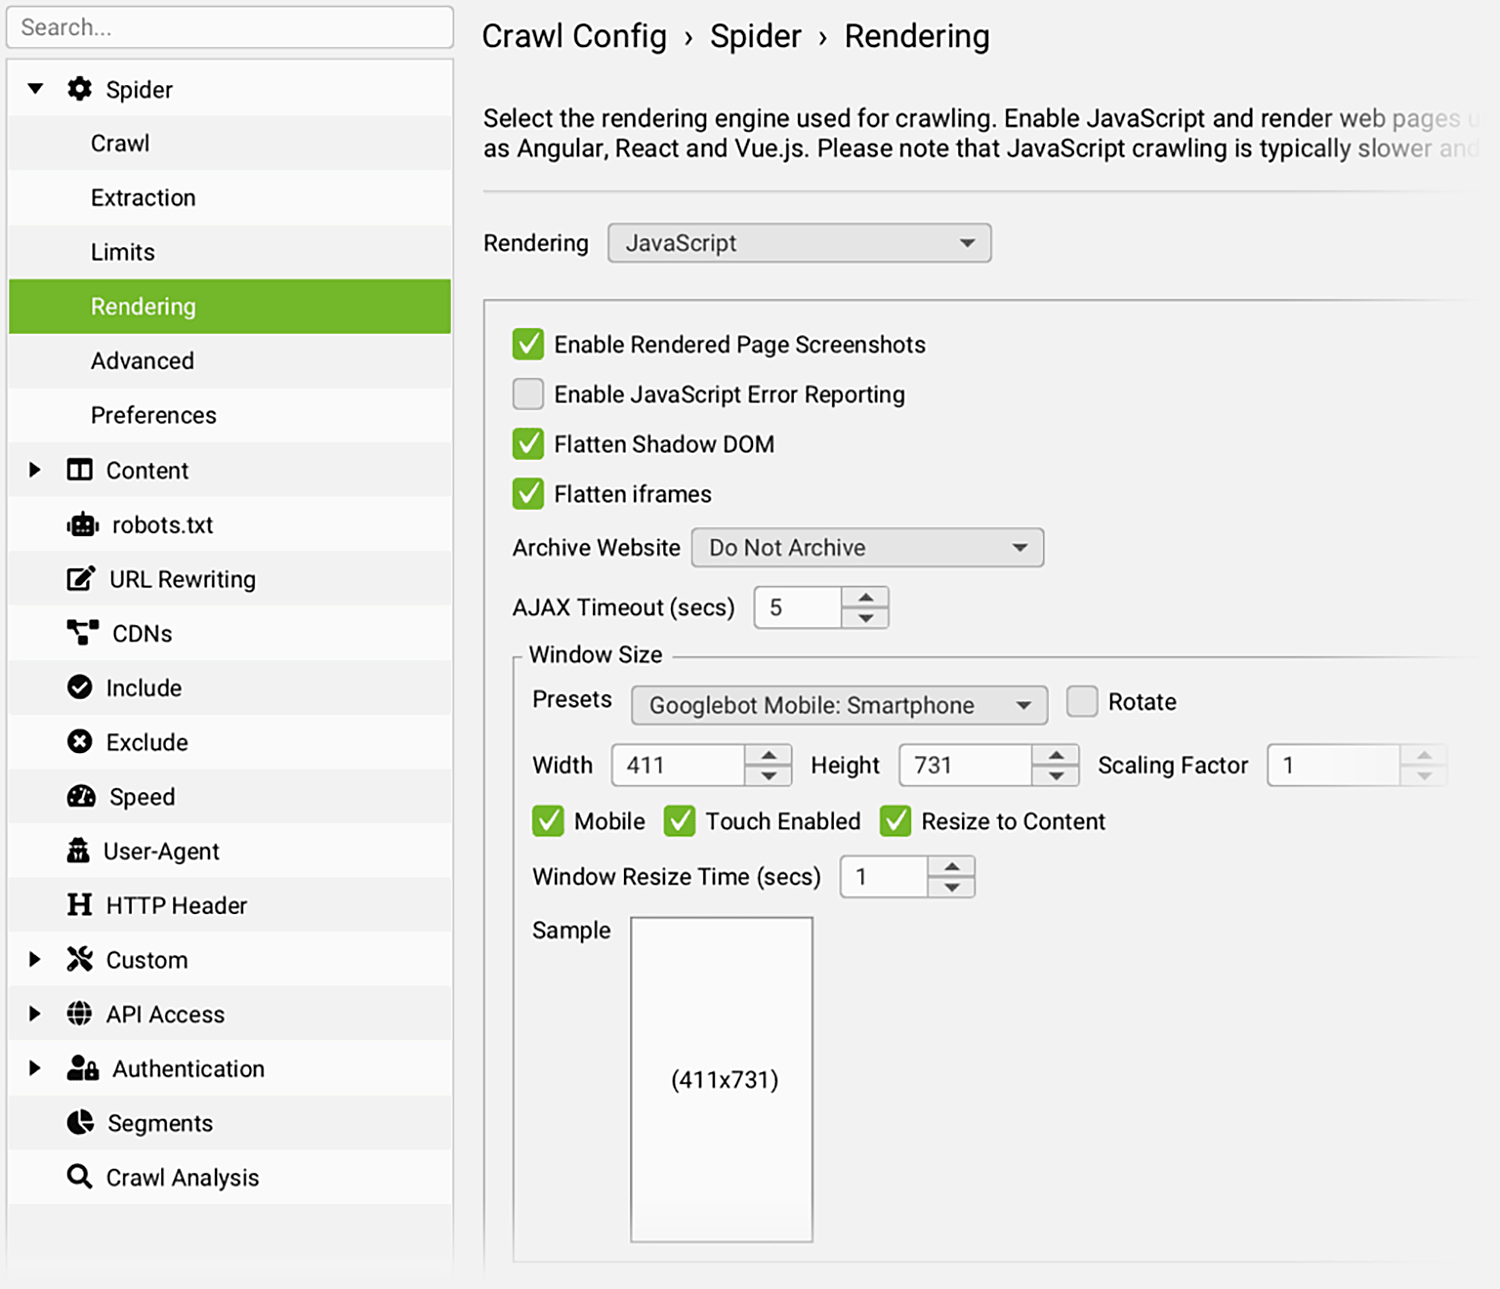Screen dimensions: 1500x1289
Task: Click the CDNs network icon
Action: click(83, 633)
